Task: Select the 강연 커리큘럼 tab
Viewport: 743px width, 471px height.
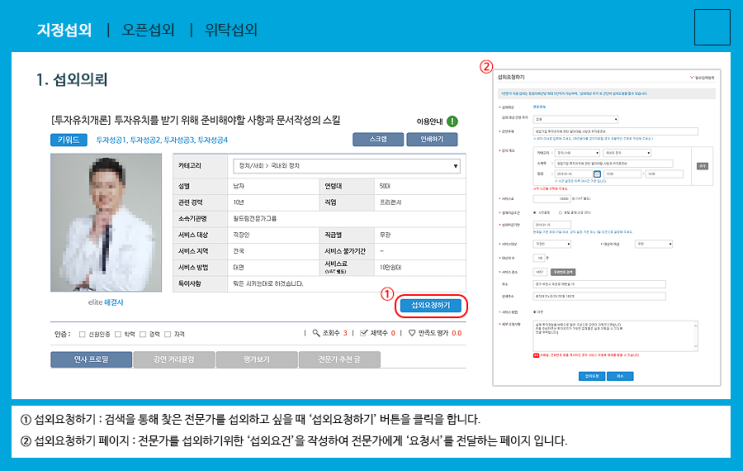Action: [x=174, y=360]
